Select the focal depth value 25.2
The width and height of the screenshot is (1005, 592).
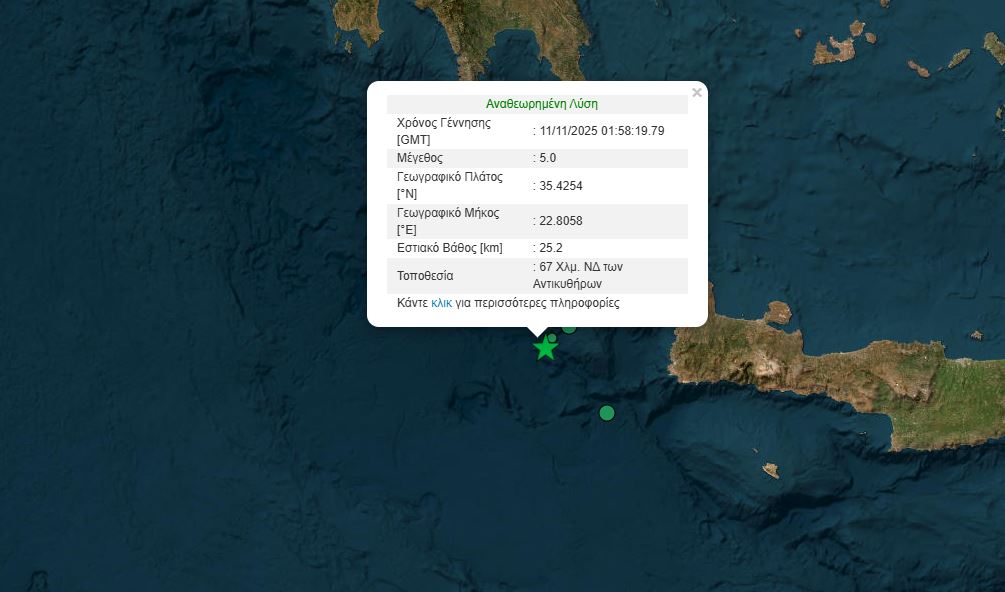pyautogui.click(x=550, y=248)
